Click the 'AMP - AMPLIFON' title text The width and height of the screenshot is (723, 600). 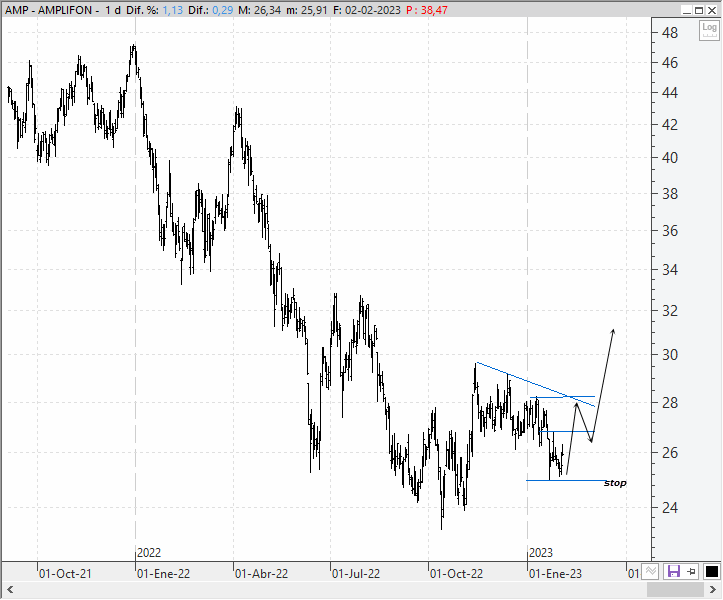tap(48, 10)
